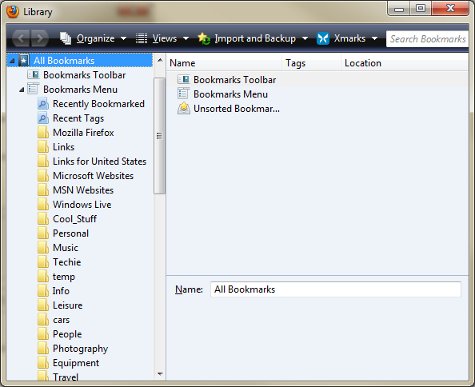Open the Import and Backup menu
The width and height of the screenshot is (475, 387).
pos(253,39)
